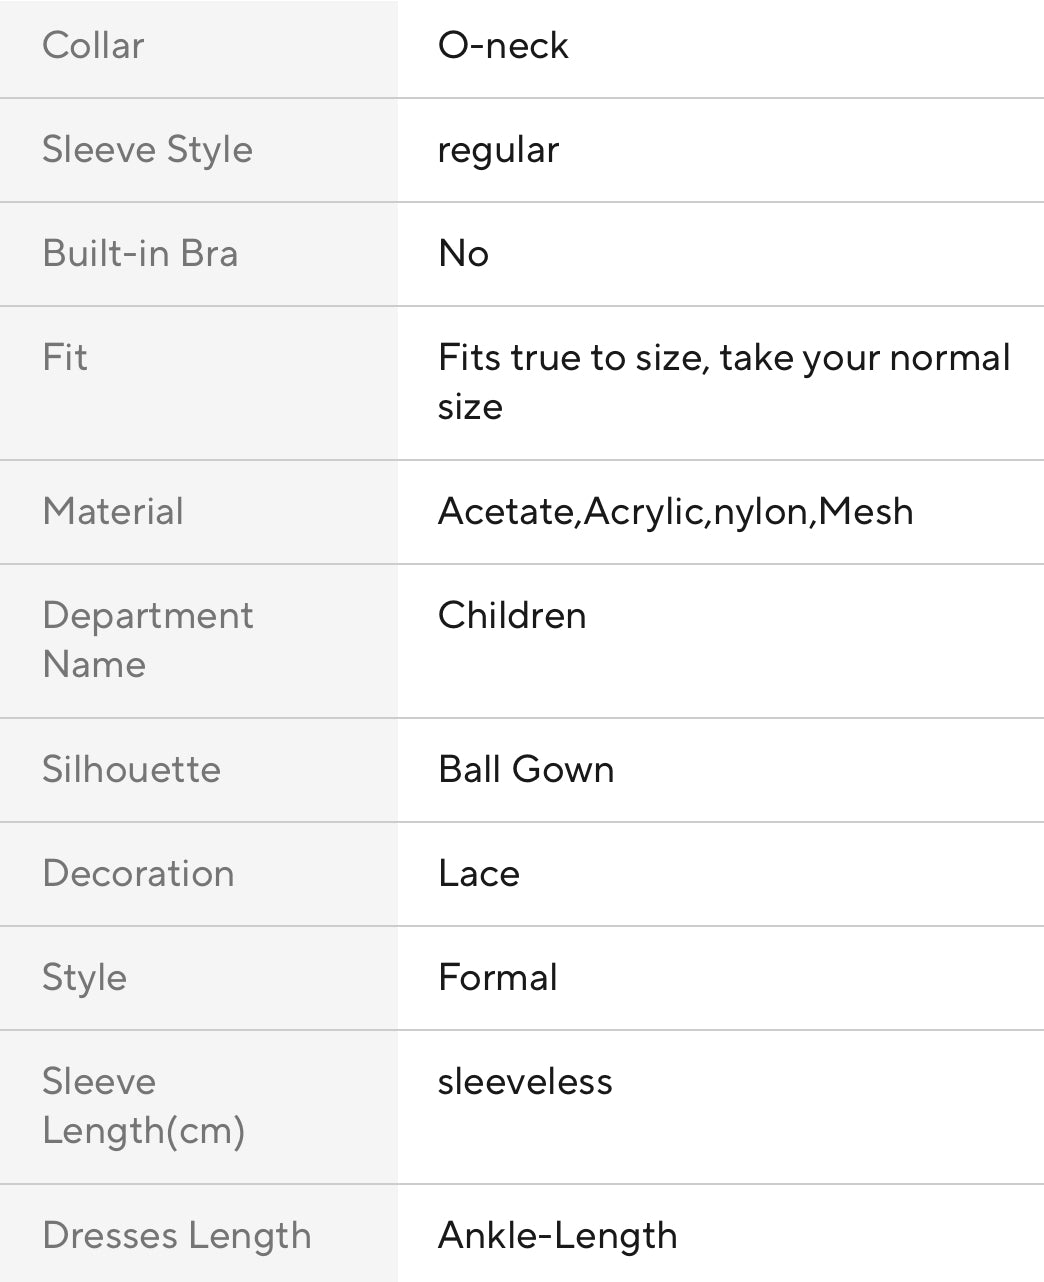
Task: Select the 'Lace' decoration value
Action: [x=479, y=874]
